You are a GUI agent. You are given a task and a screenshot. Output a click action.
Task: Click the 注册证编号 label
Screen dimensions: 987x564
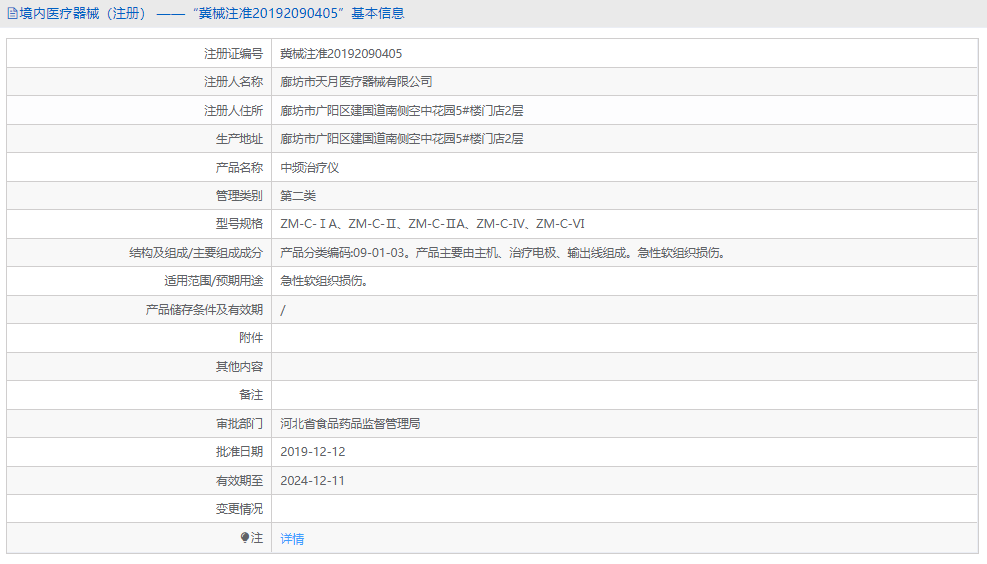coord(233,54)
